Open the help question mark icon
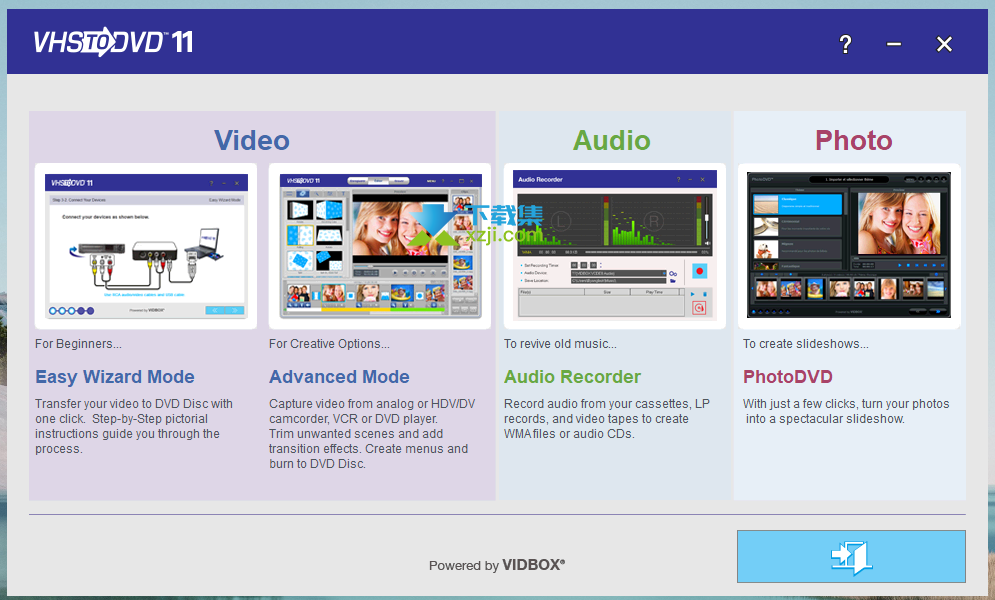Image resolution: width=995 pixels, height=600 pixels. 845,44
